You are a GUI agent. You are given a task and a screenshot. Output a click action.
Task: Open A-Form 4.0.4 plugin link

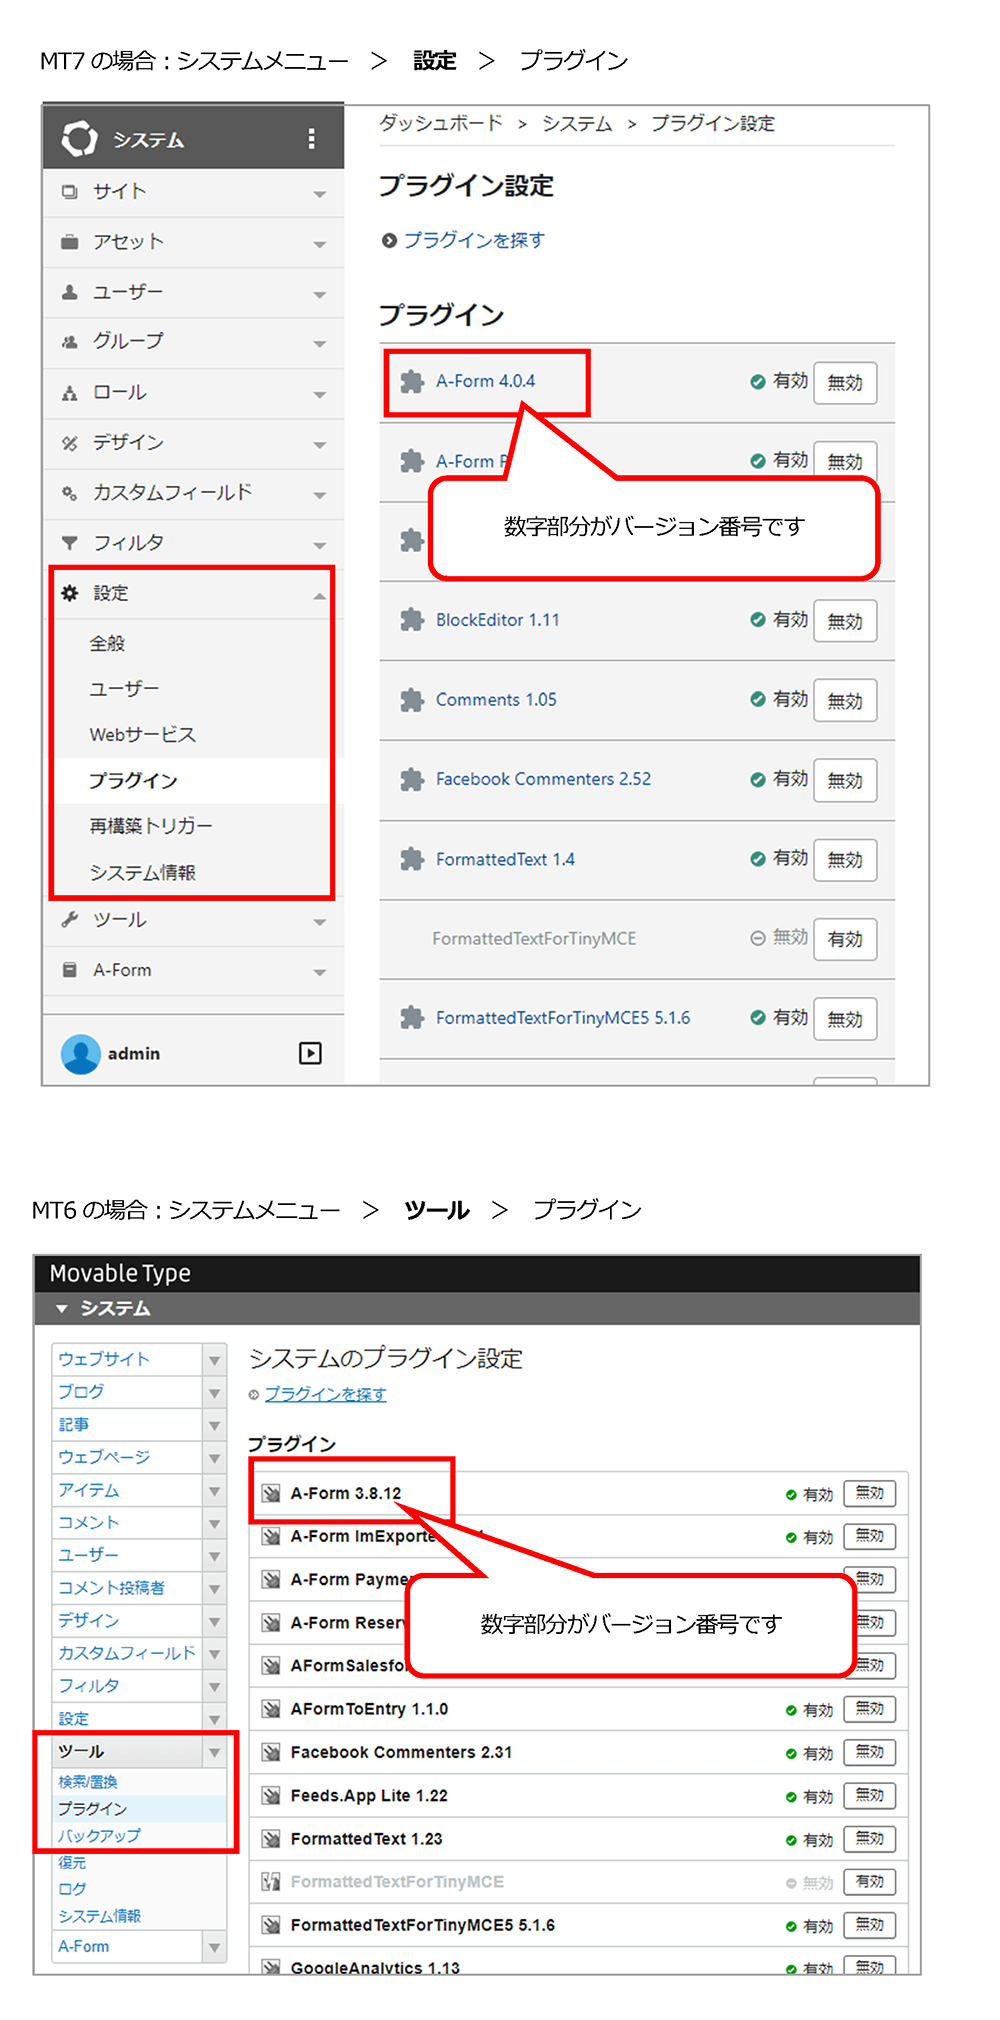pos(485,381)
